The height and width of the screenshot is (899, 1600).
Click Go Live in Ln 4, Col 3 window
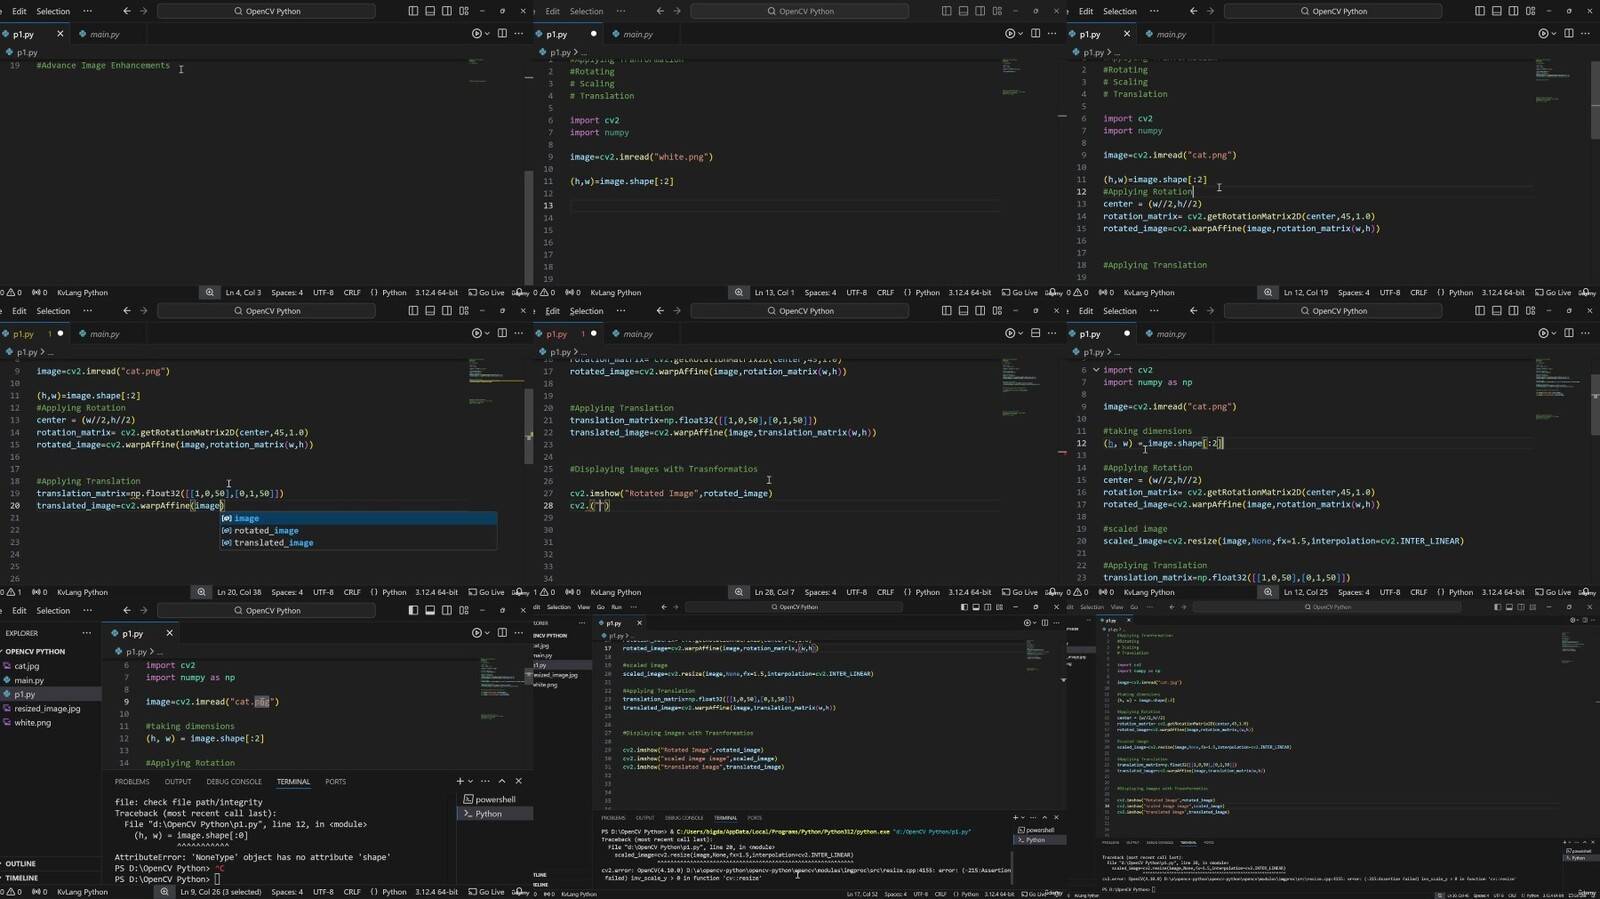486,293
